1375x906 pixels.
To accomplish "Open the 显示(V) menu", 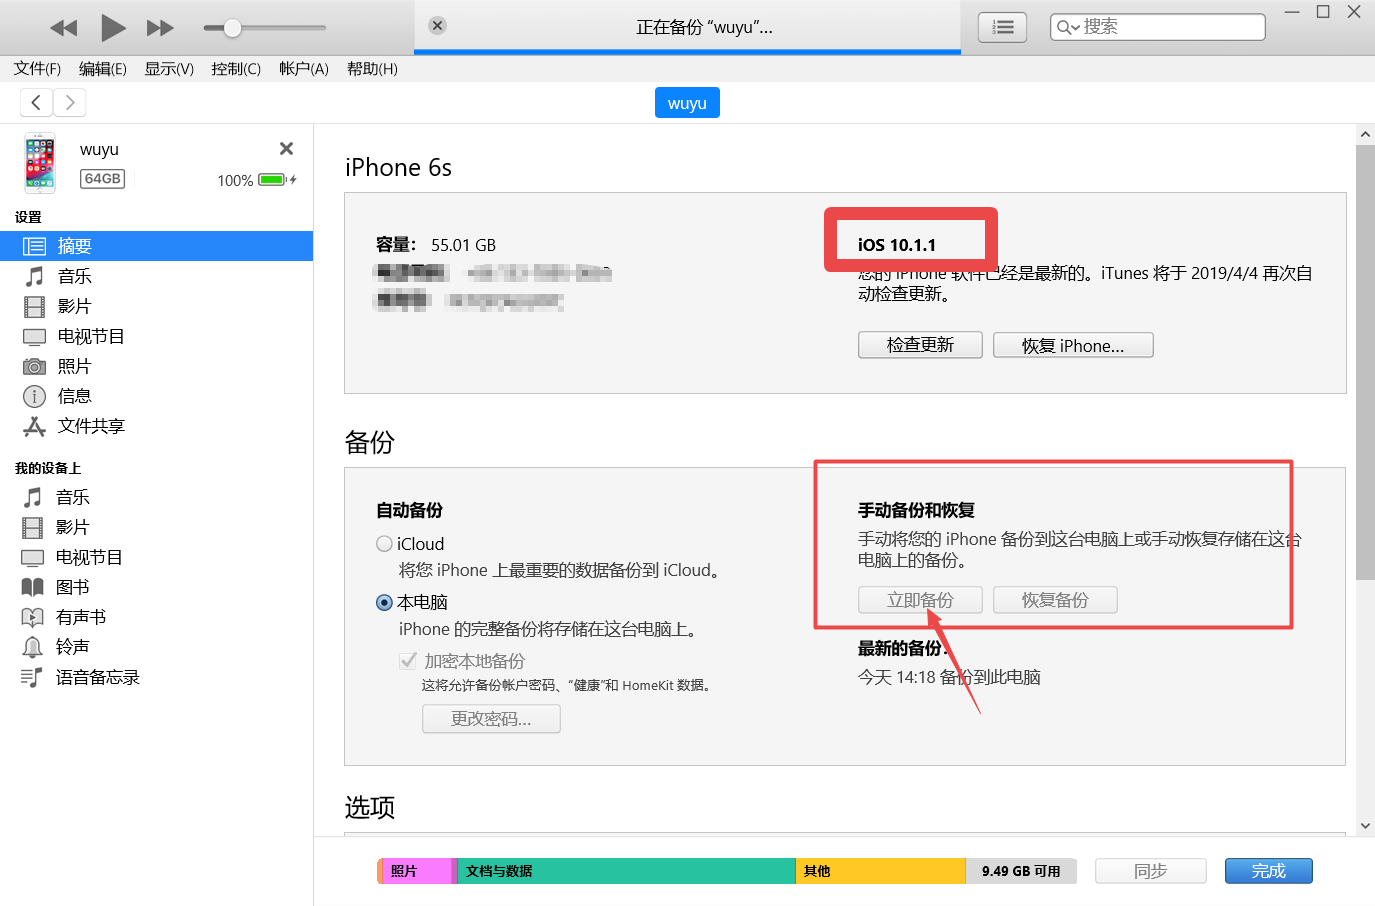I will click(x=169, y=69).
